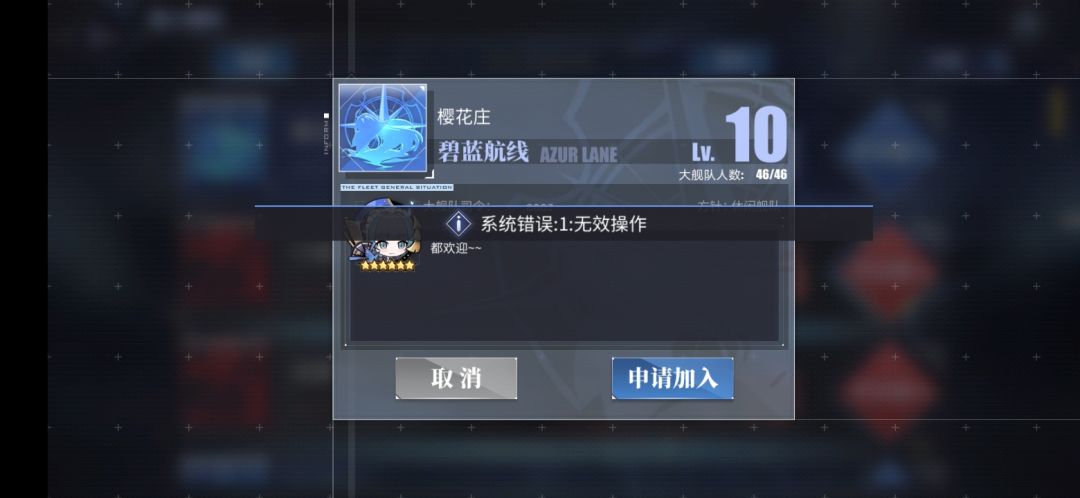Click the guild name 樱花庄
The height and width of the screenshot is (498, 1080).
[464, 116]
